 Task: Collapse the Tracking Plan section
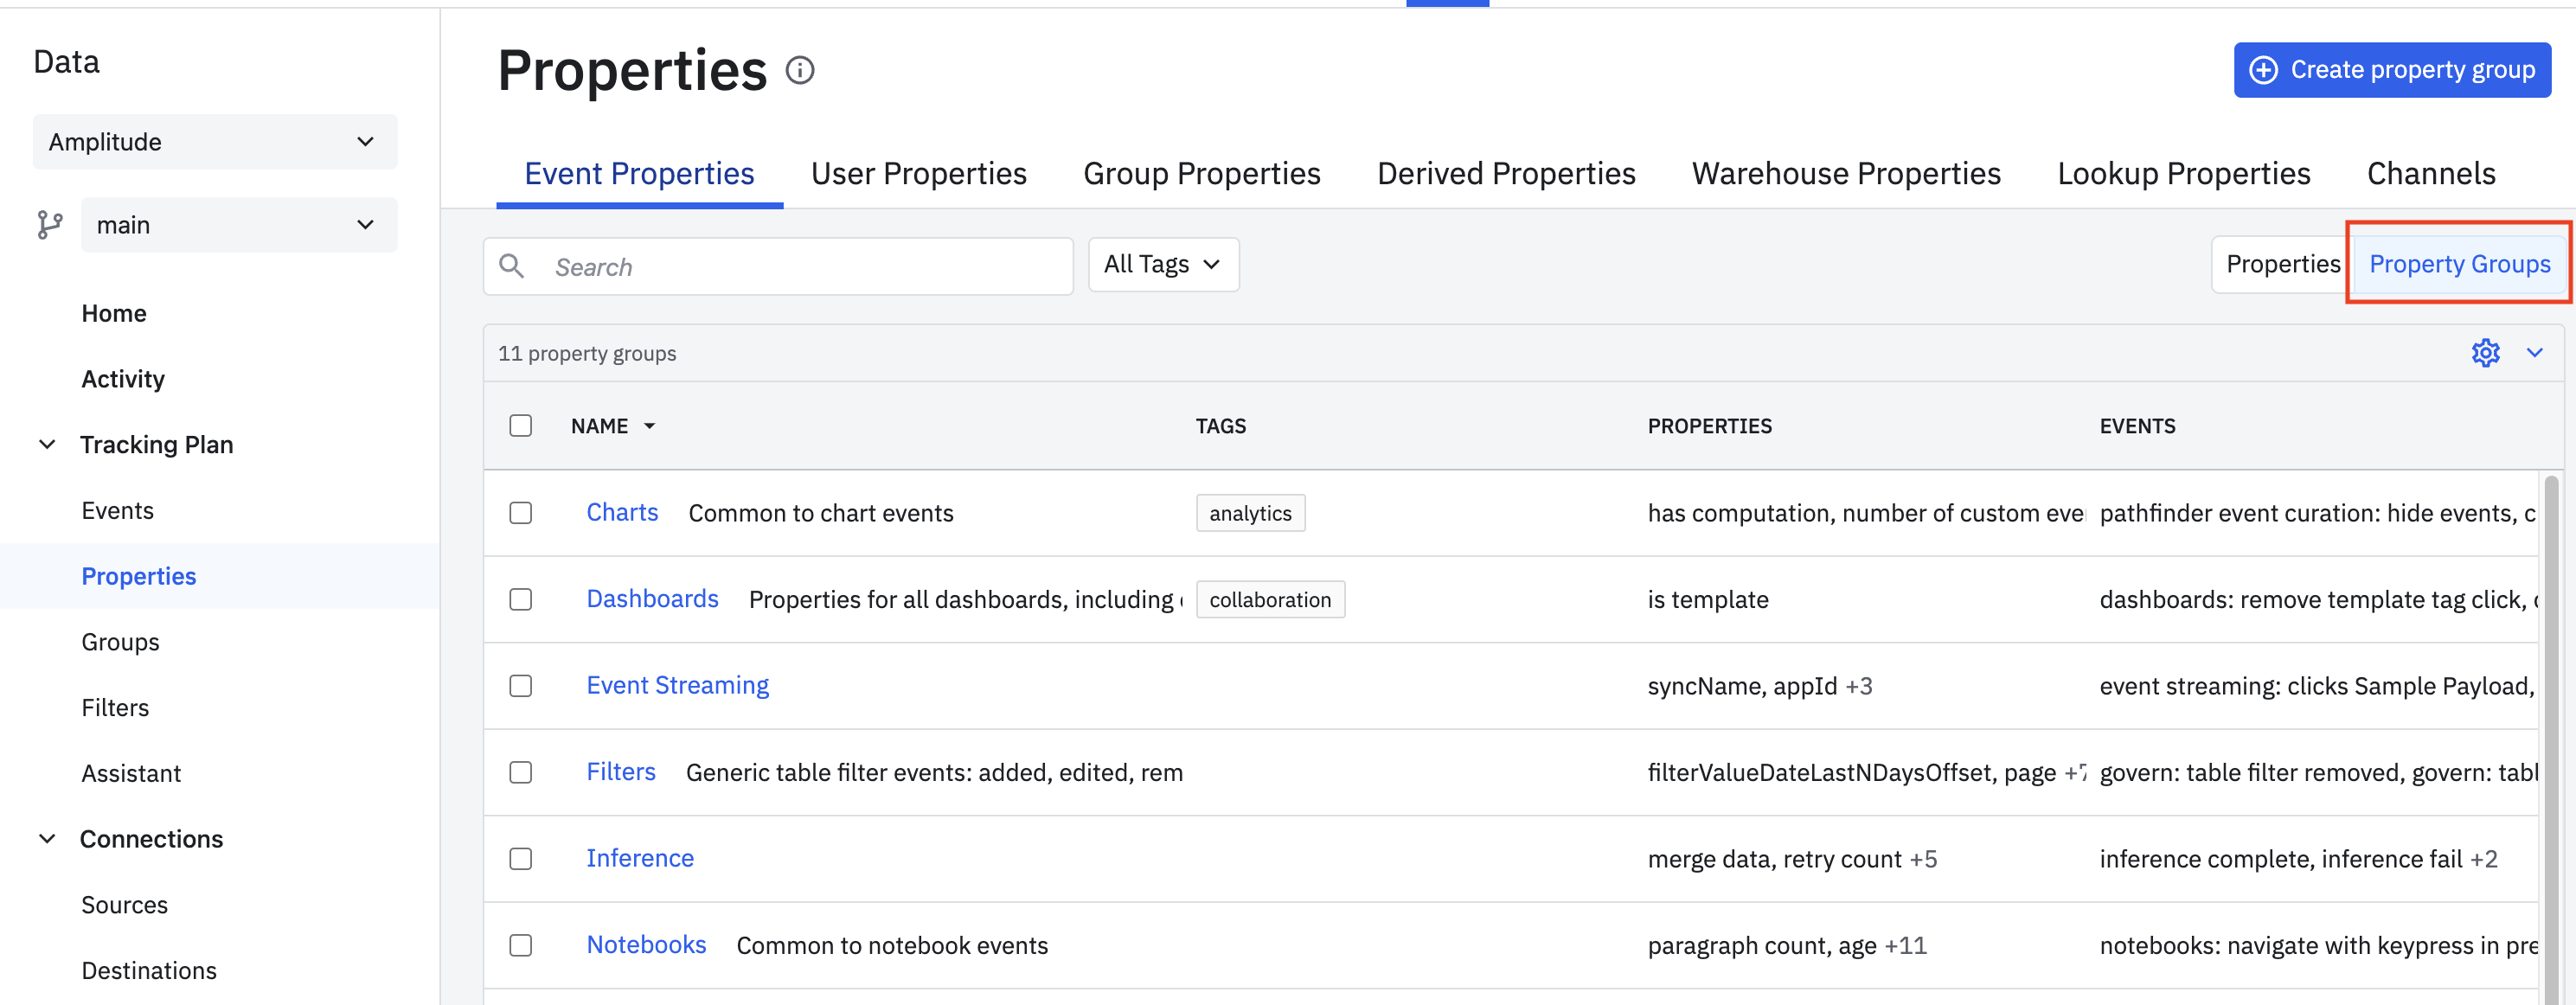(x=47, y=444)
